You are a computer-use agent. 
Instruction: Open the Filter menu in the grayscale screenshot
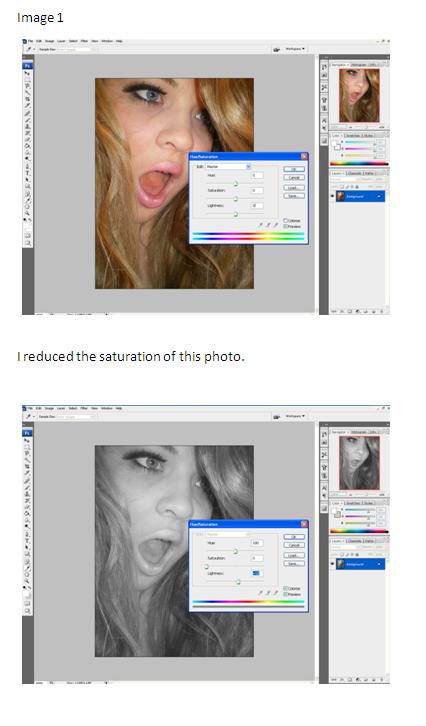click(x=84, y=408)
